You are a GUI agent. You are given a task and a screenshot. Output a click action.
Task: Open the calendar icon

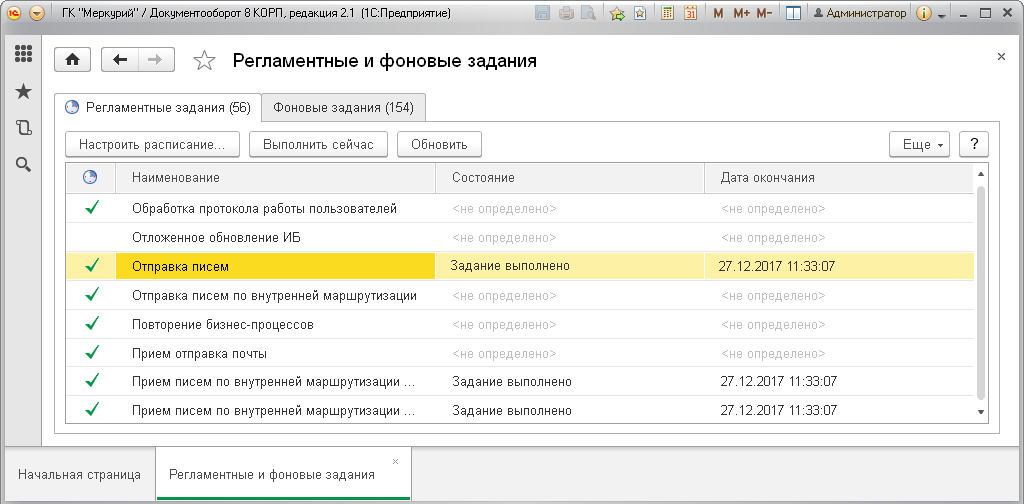[x=690, y=13]
